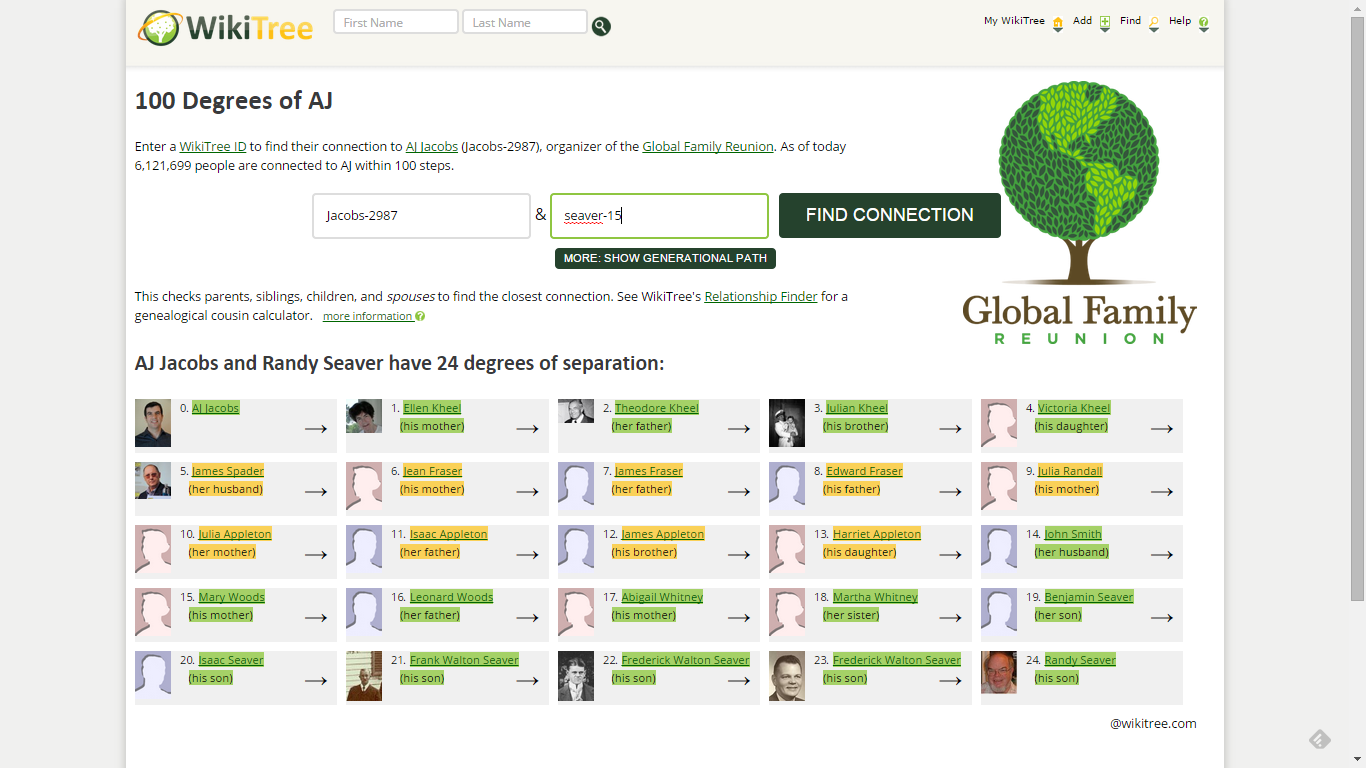The width and height of the screenshot is (1366, 768).
Task: Open Julia Randall's profile link
Action: [x=1070, y=471]
